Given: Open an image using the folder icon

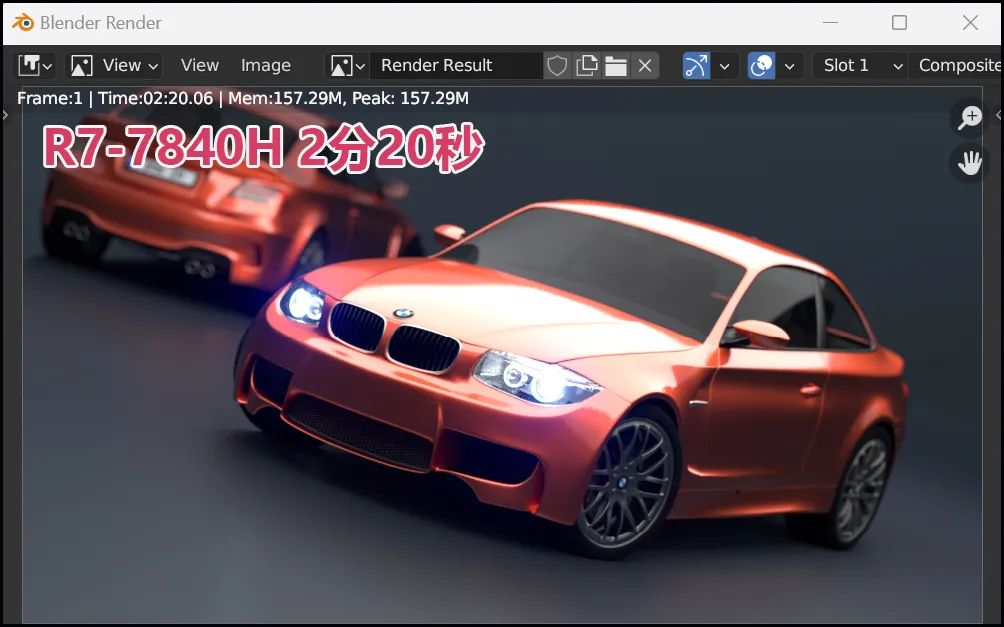Looking at the screenshot, I should click(x=615, y=65).
